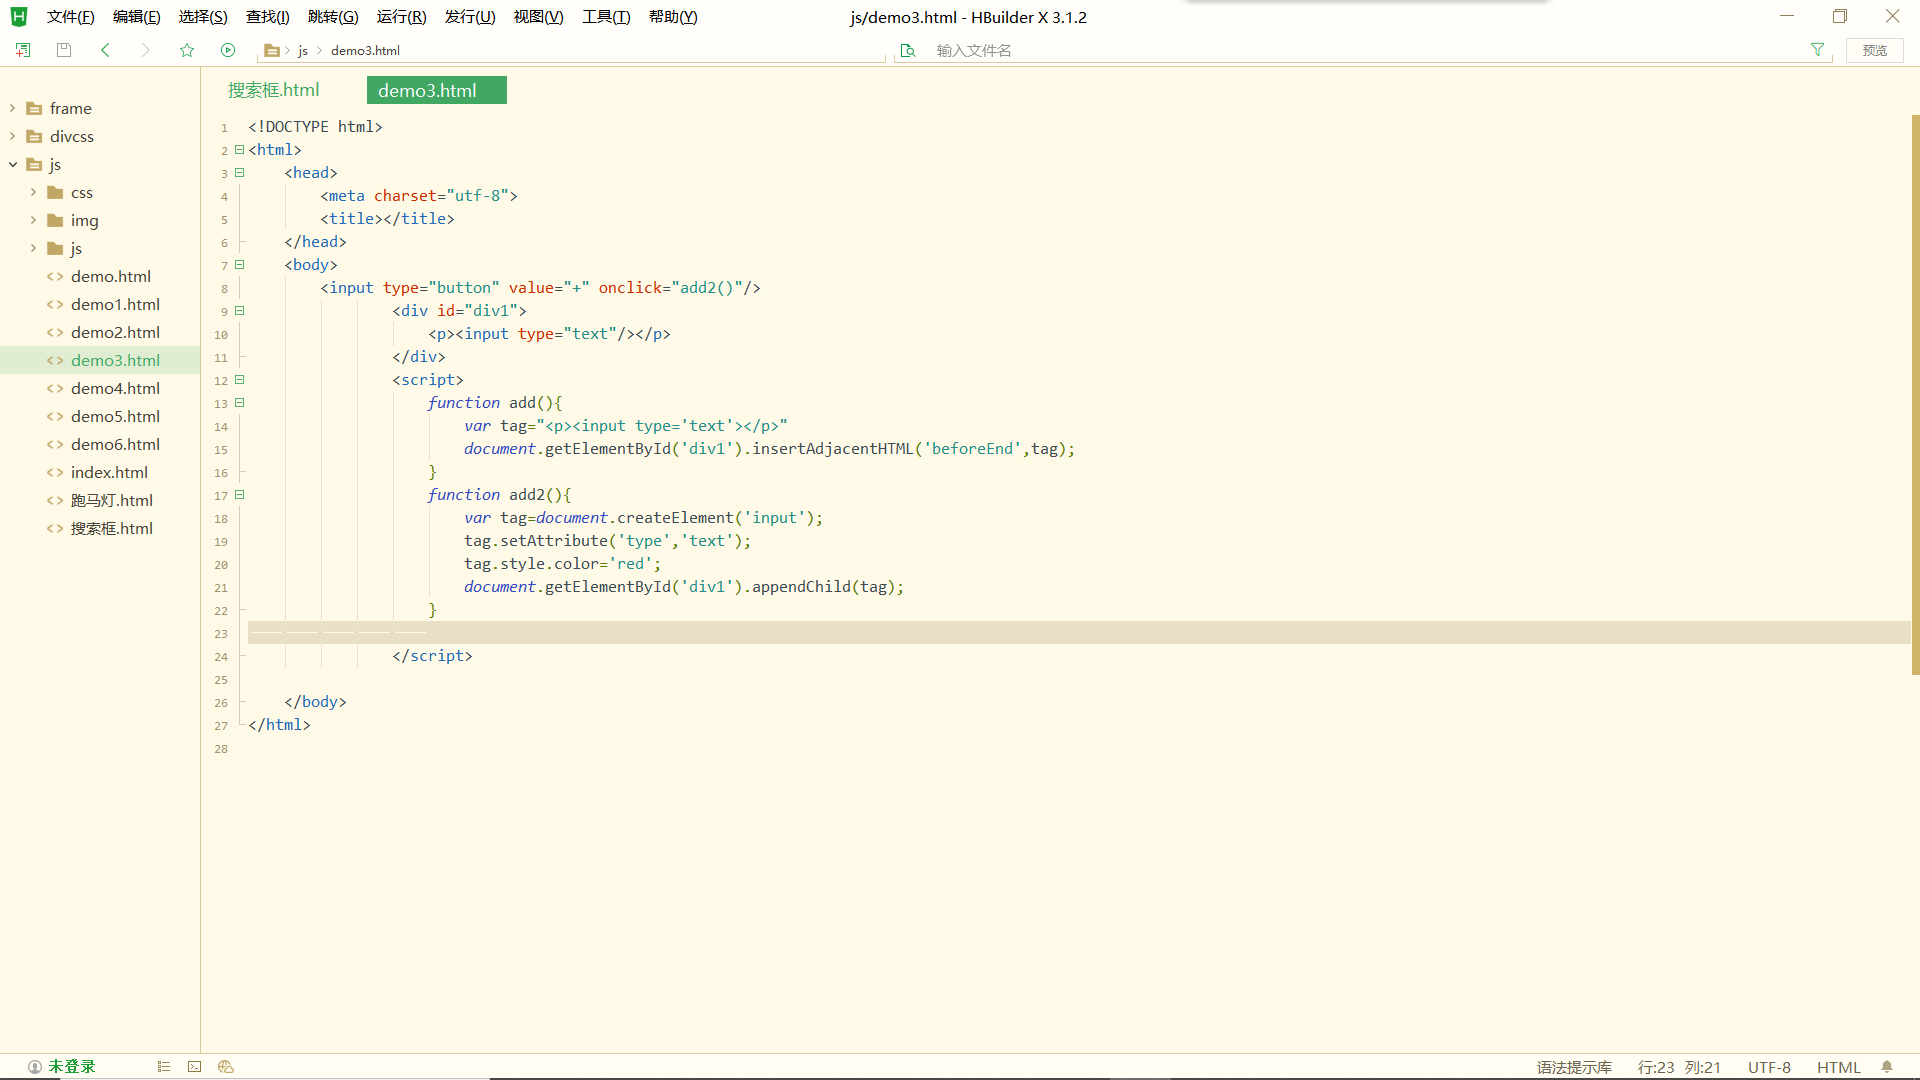Click the folder icon in breadcrumb path
Viewport: 1920px width, 1080px height.
pyautogui.click(x=271, y=50)
